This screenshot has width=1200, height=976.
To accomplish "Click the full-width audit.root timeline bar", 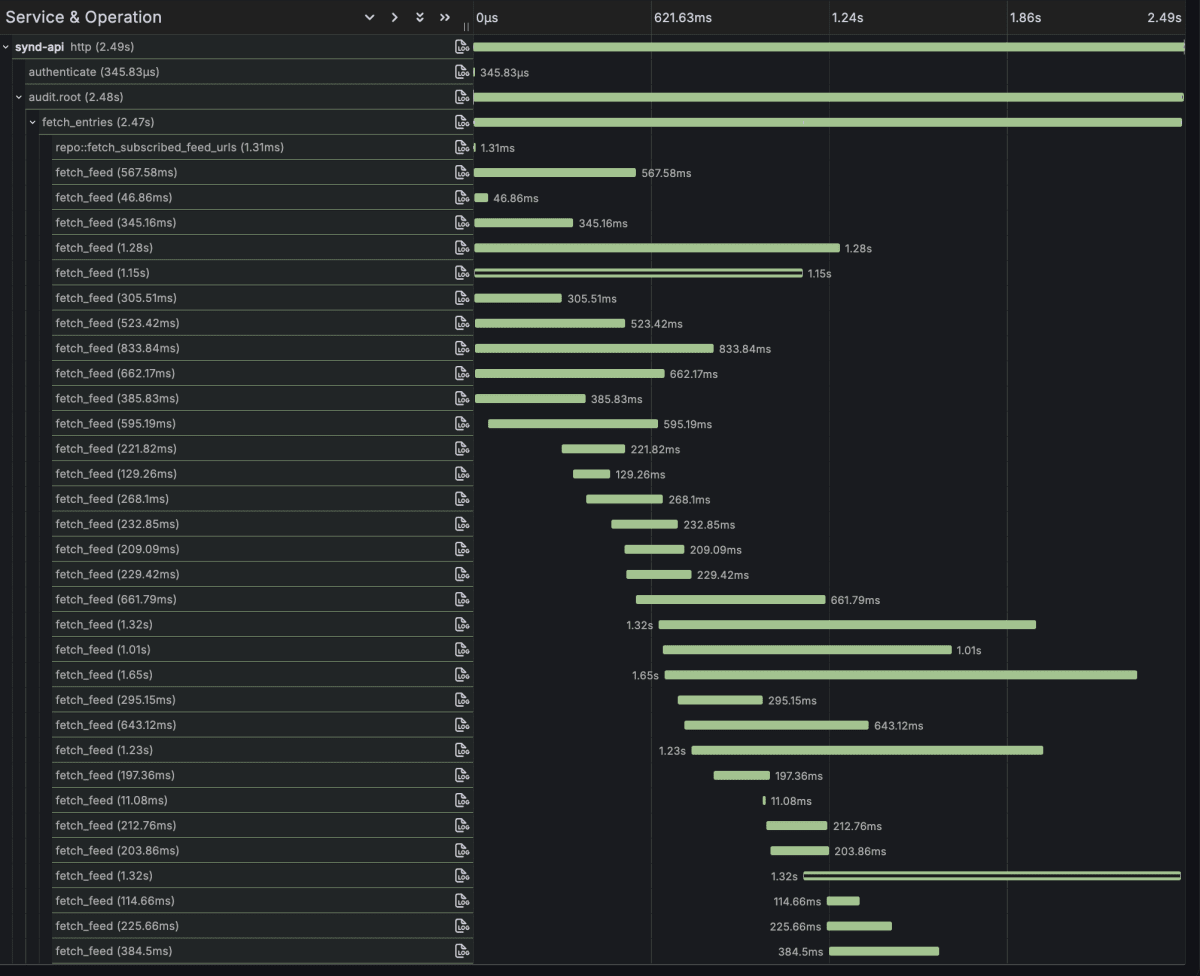I will 828,97.
